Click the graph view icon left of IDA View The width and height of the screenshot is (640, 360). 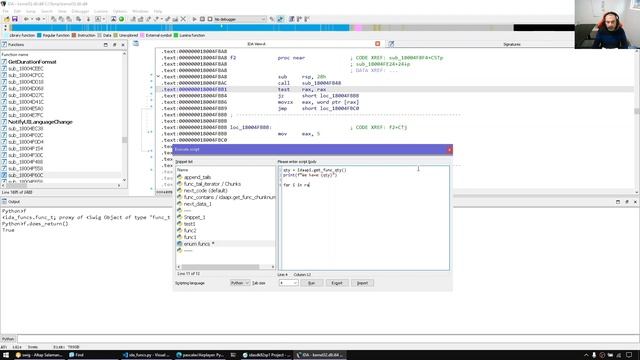click(136, 44)
